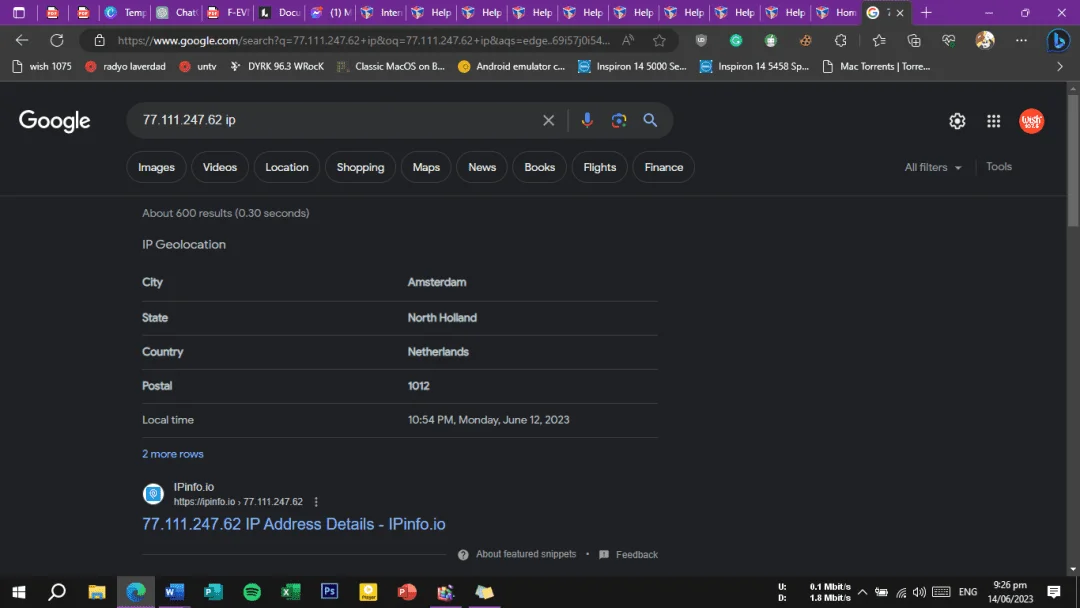Open taskbar search magnifier
Viewport: 1080px width, 608px height.
tap(57, 591)
